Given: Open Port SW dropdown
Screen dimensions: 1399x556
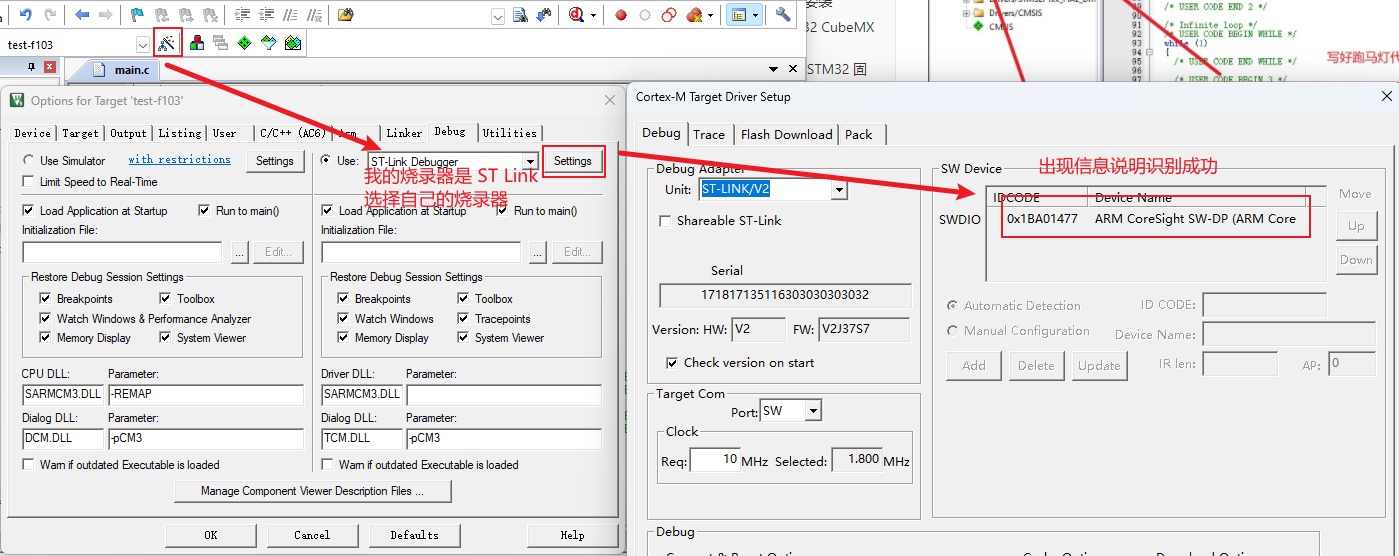Looking at the screenshot, I should pos(813,411).
